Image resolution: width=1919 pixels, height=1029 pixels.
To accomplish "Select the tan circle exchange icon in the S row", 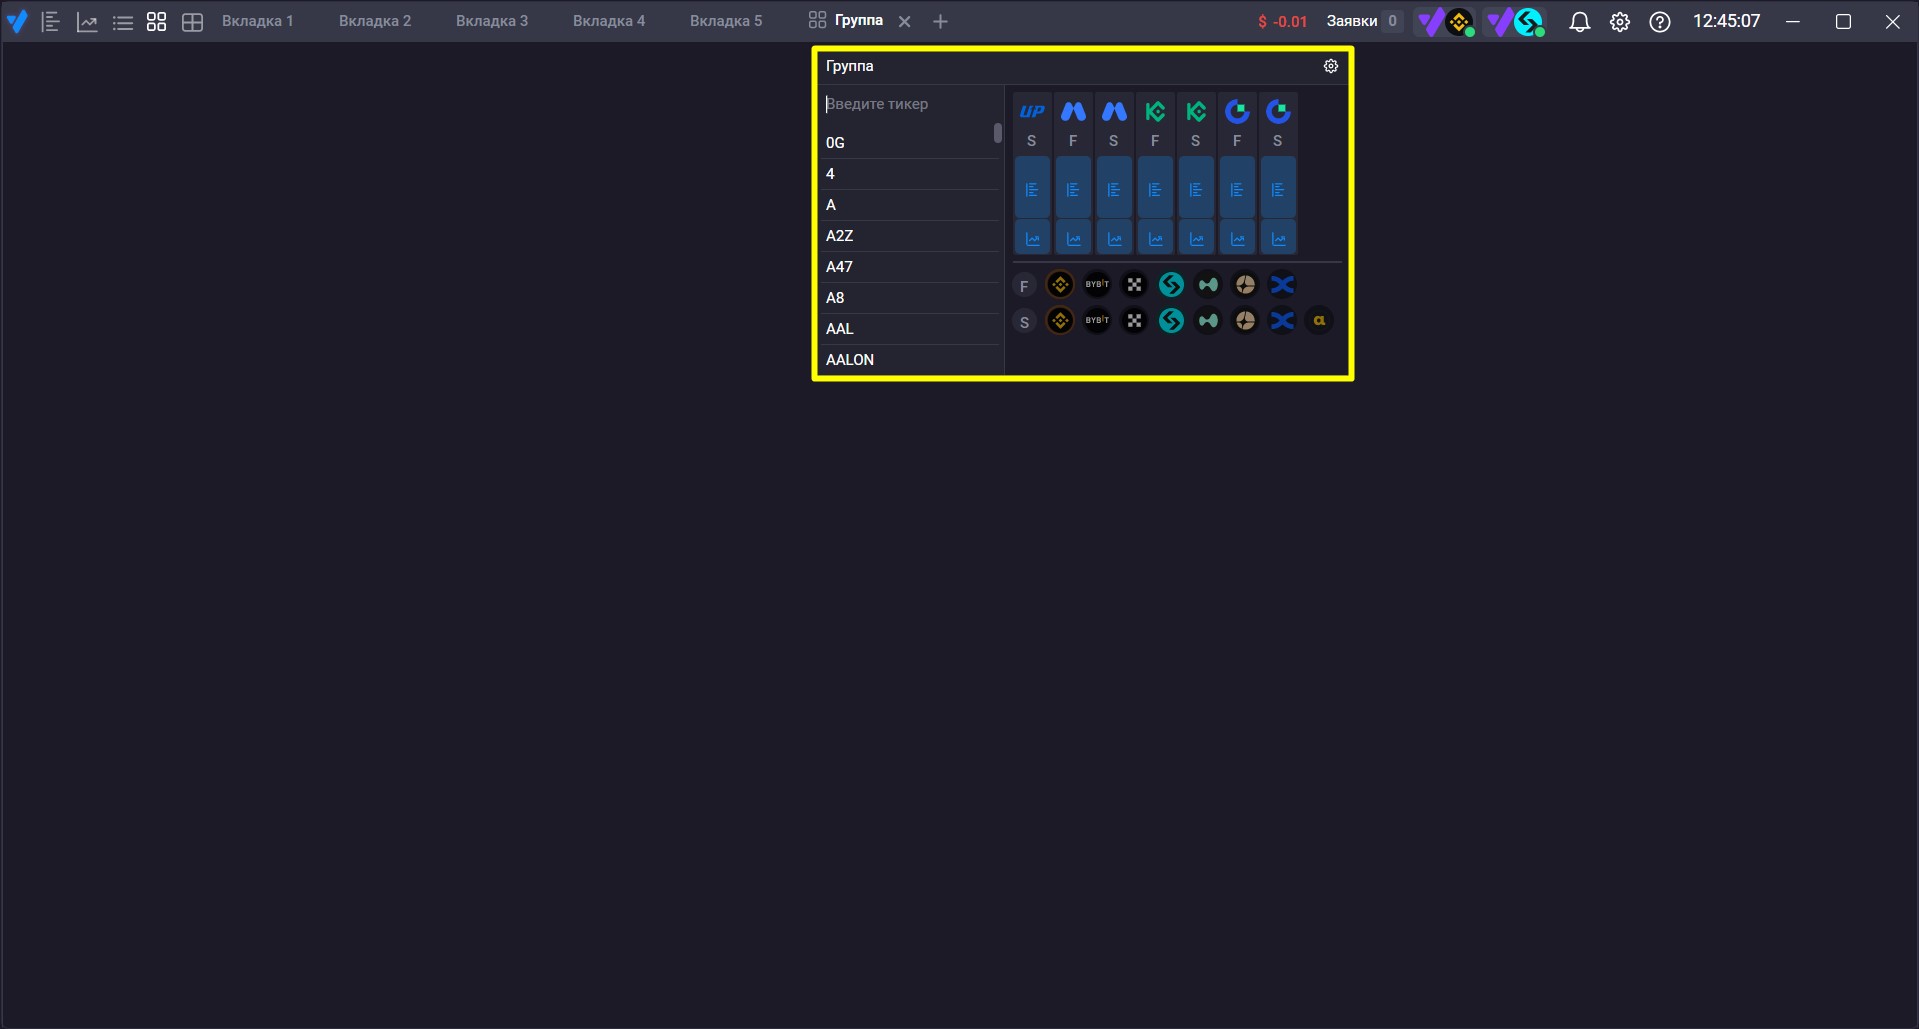I will pyautogui.click(x=1245, y=321).
